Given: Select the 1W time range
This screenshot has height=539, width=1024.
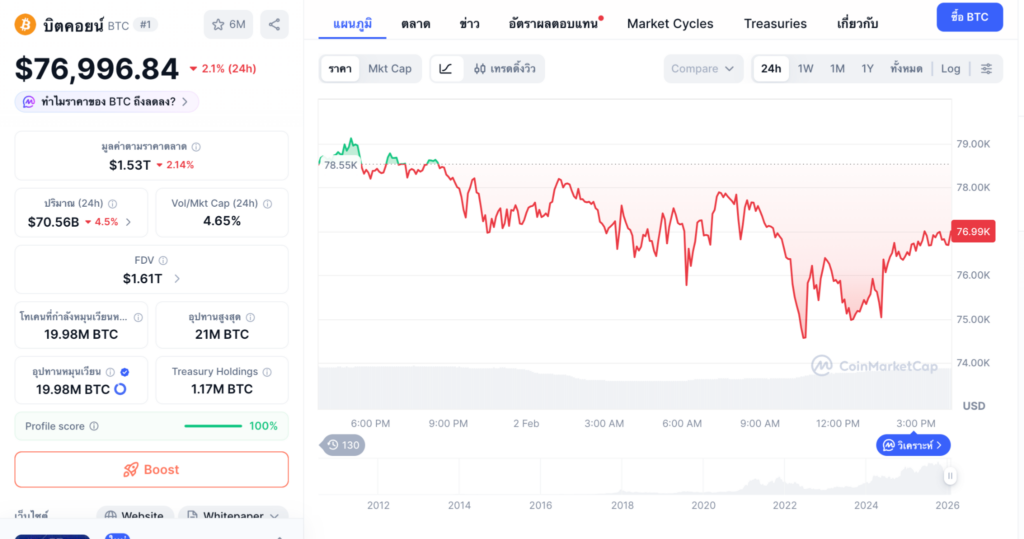Looking at the screenshot, I should [x=805, y=69].
